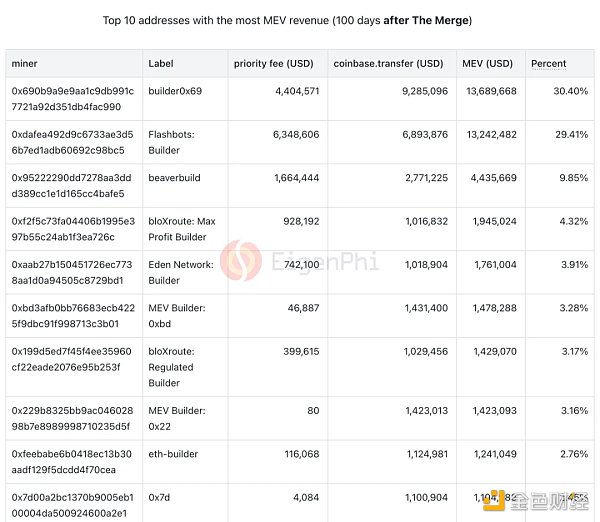Select the miner address starting 0x690b9a9e

72,98
